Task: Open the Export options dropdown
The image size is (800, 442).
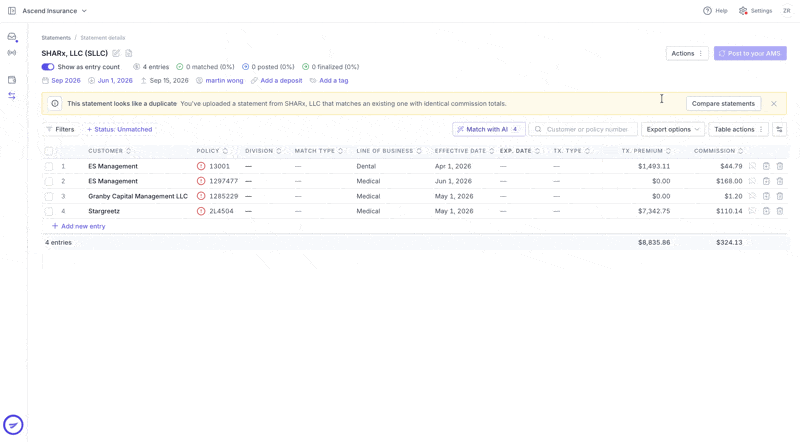Action: click(673, 130)
